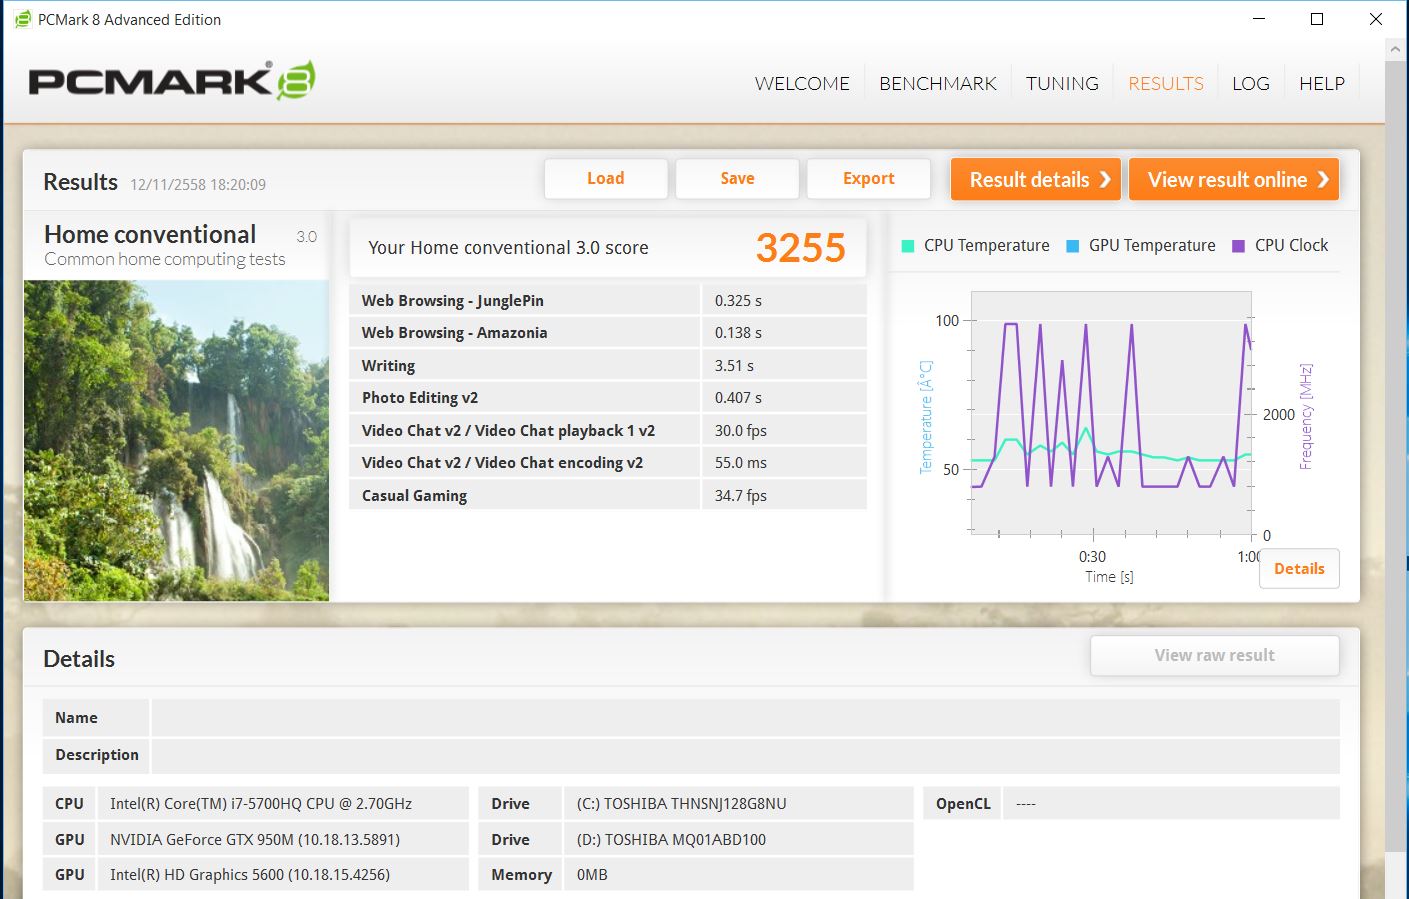Save the current result

[x=737, y=179]
